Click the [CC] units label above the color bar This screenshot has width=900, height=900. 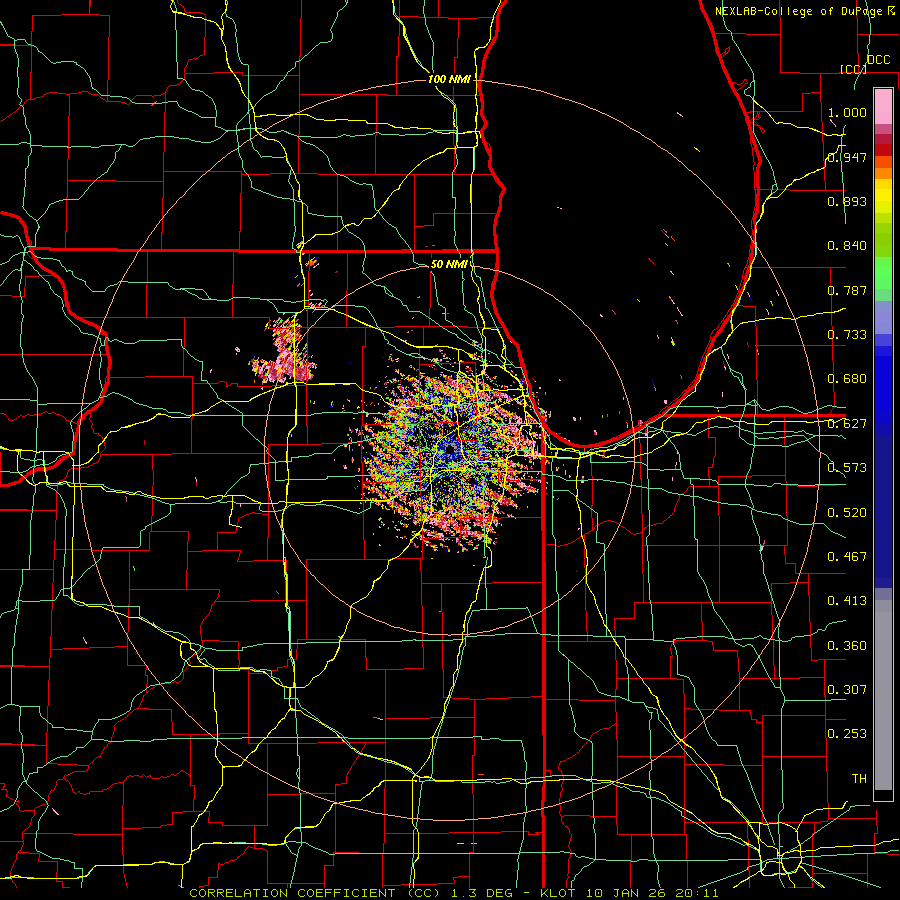coord(854,70)
